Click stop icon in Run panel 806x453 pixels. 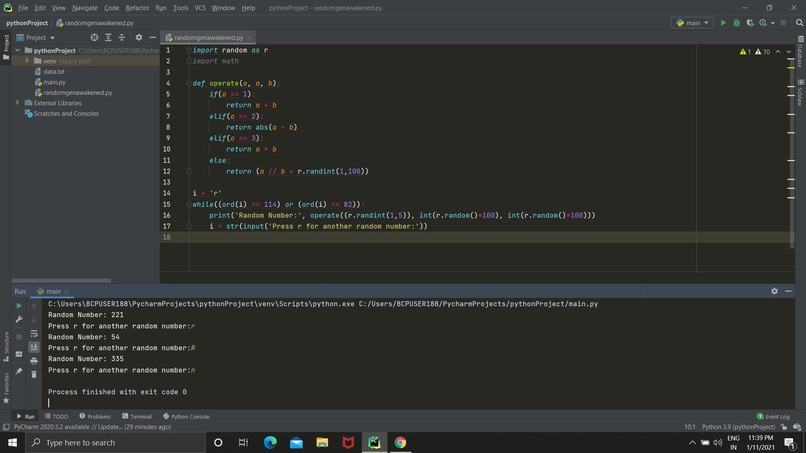19,337
